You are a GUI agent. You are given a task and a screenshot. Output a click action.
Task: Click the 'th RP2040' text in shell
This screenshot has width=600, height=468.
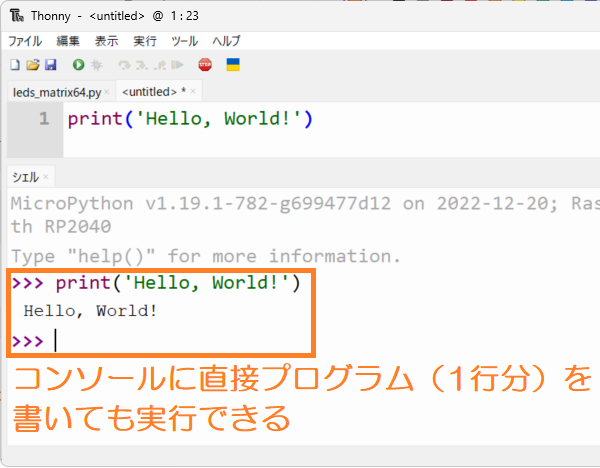pyautogui.click(x=61, y=227)
